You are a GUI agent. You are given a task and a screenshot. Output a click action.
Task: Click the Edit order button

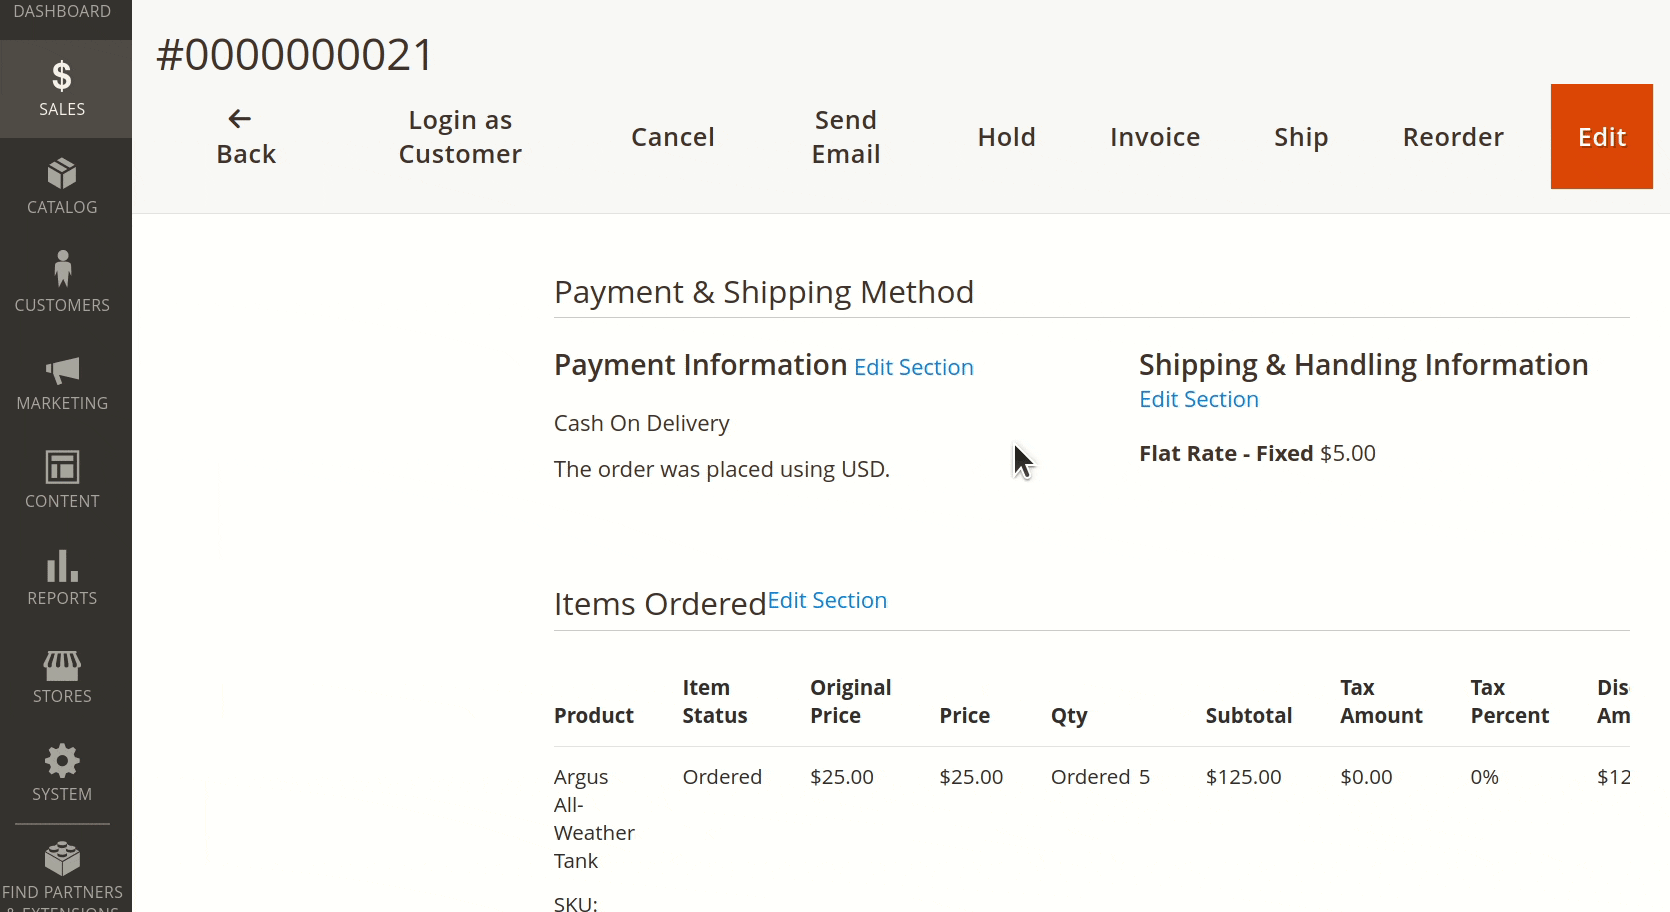point(1600,136)
